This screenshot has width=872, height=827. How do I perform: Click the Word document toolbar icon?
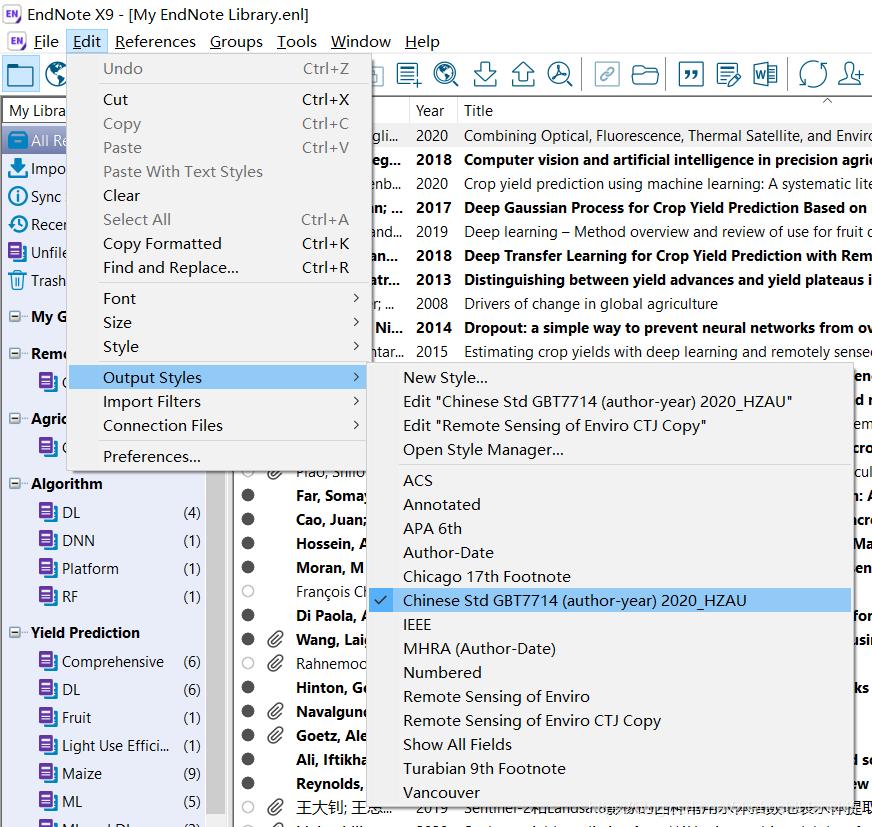(765, 74)
